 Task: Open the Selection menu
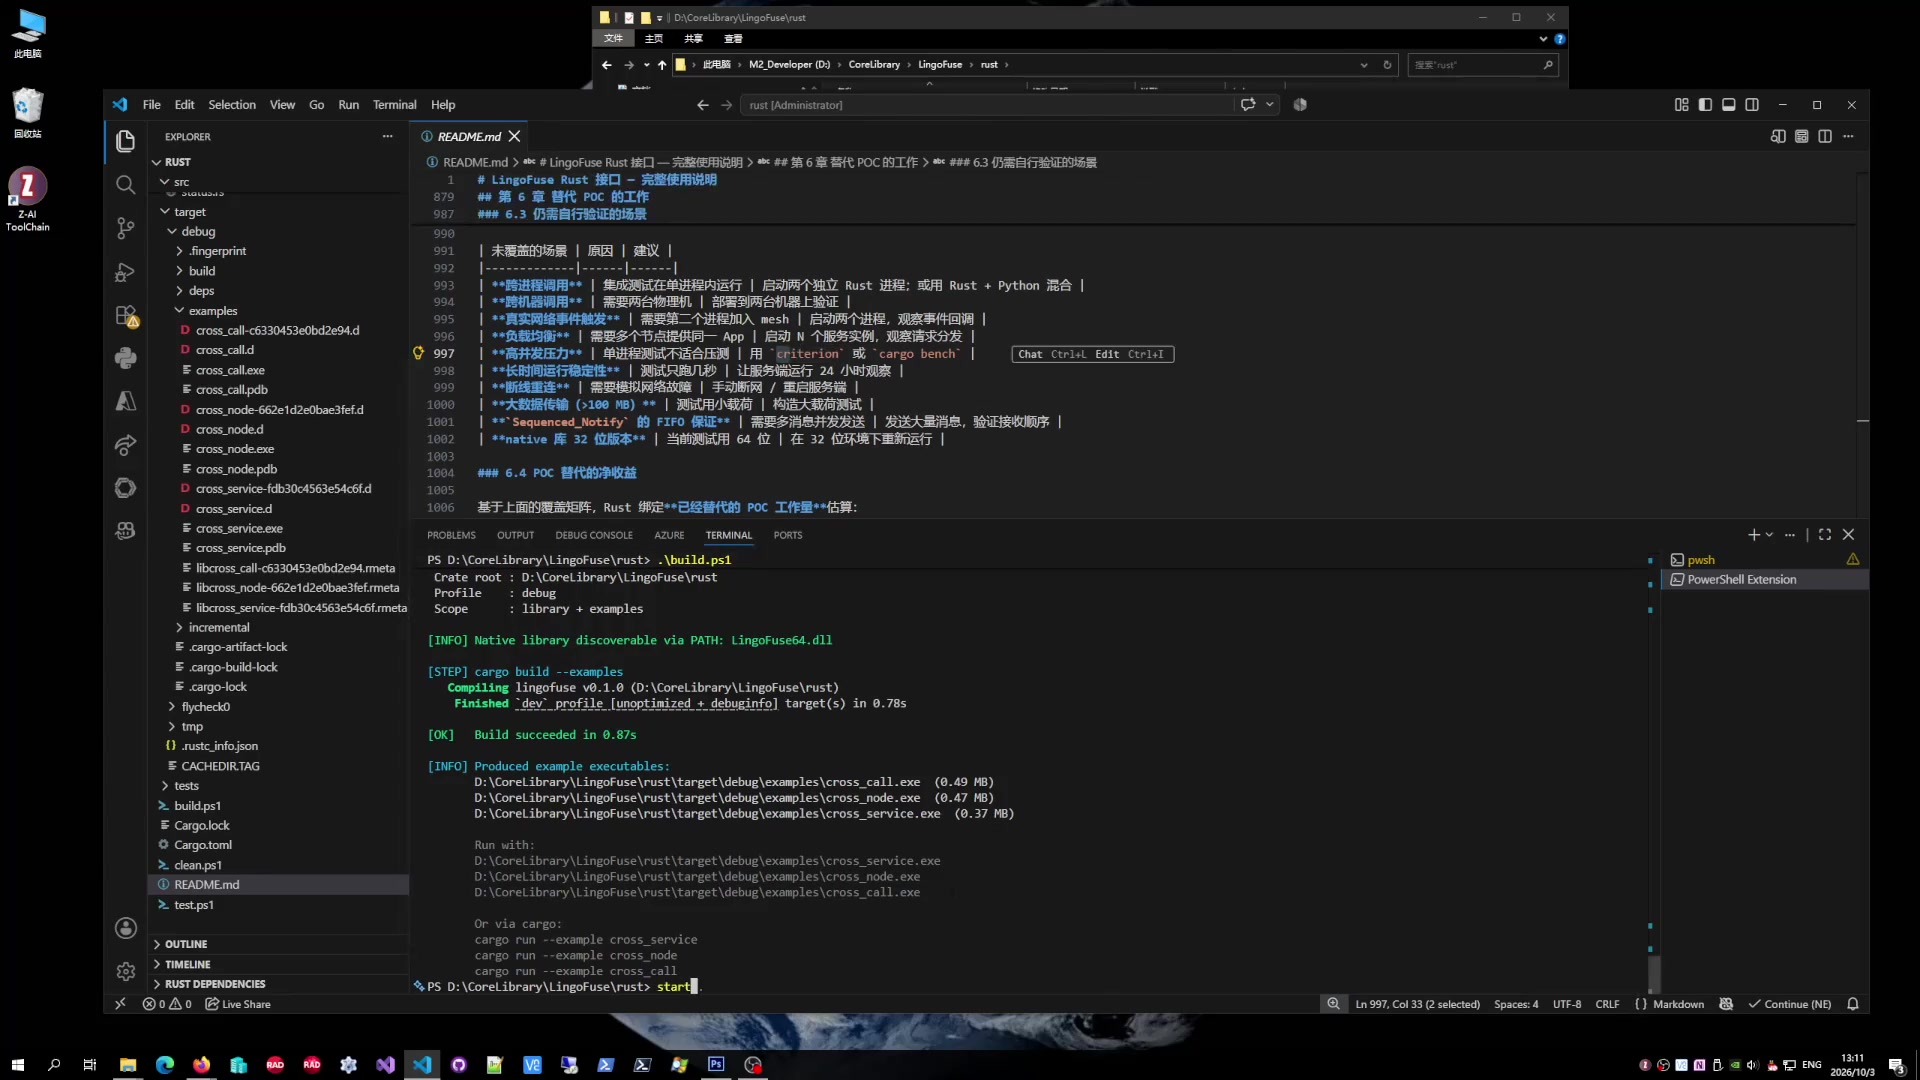pyautogui.click(x=232, y=104)
